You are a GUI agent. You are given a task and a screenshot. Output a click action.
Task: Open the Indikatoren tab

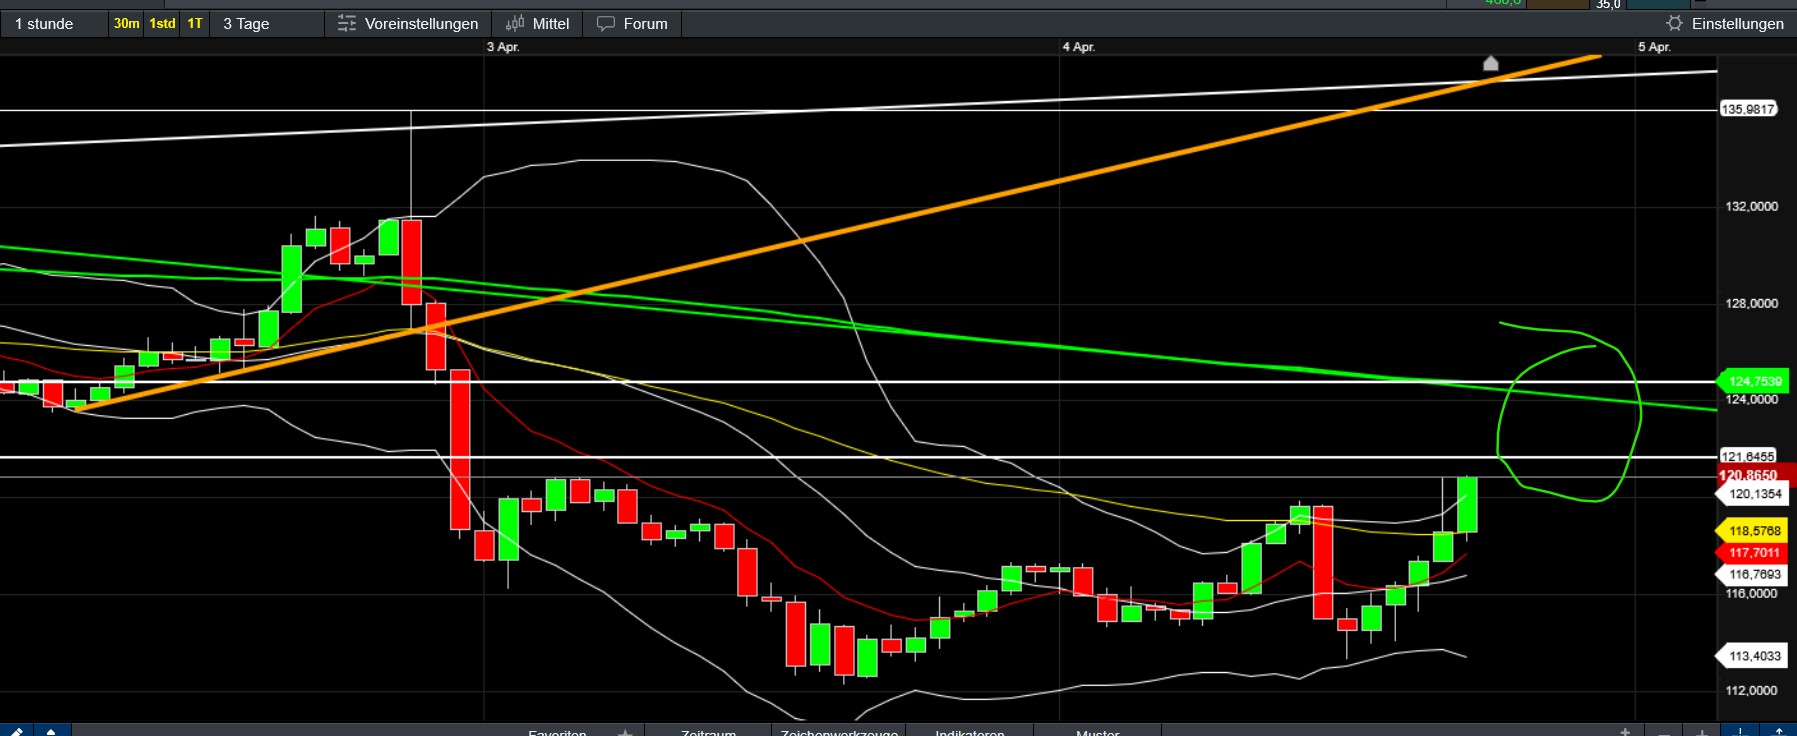coord(970,732)
